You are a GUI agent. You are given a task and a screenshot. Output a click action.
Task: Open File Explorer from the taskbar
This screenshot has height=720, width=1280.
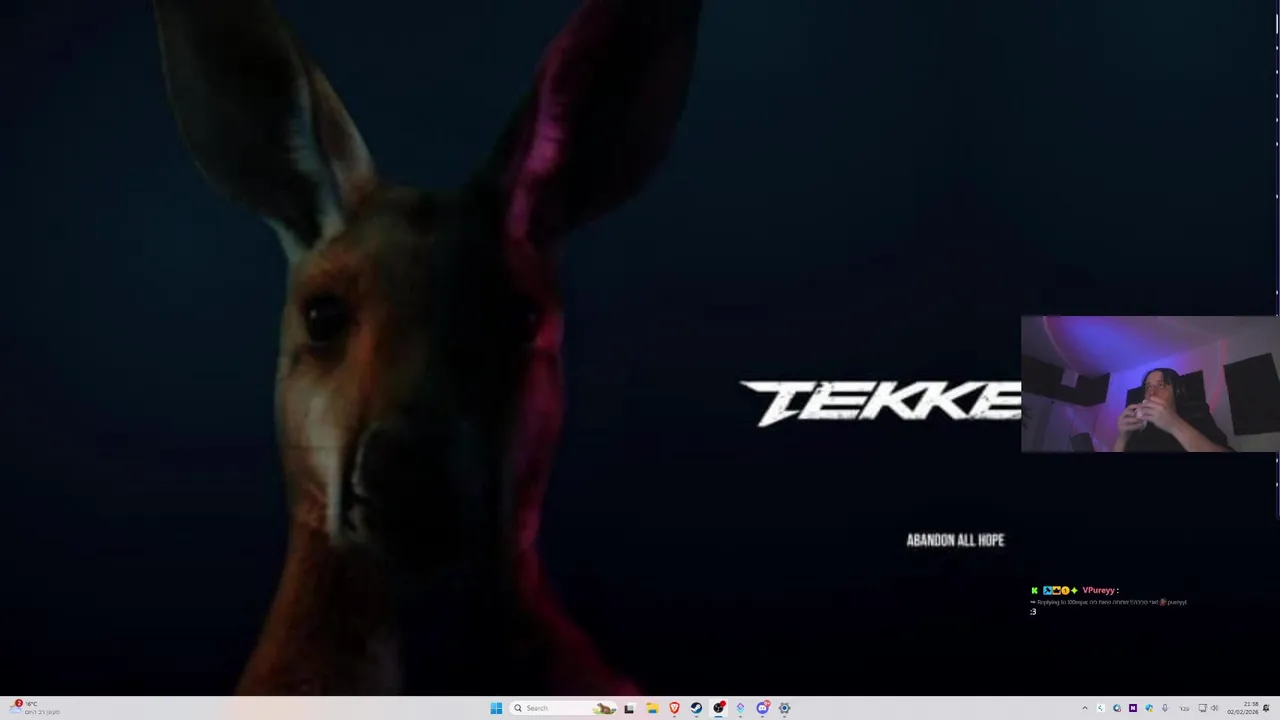(x=652, y=708)
